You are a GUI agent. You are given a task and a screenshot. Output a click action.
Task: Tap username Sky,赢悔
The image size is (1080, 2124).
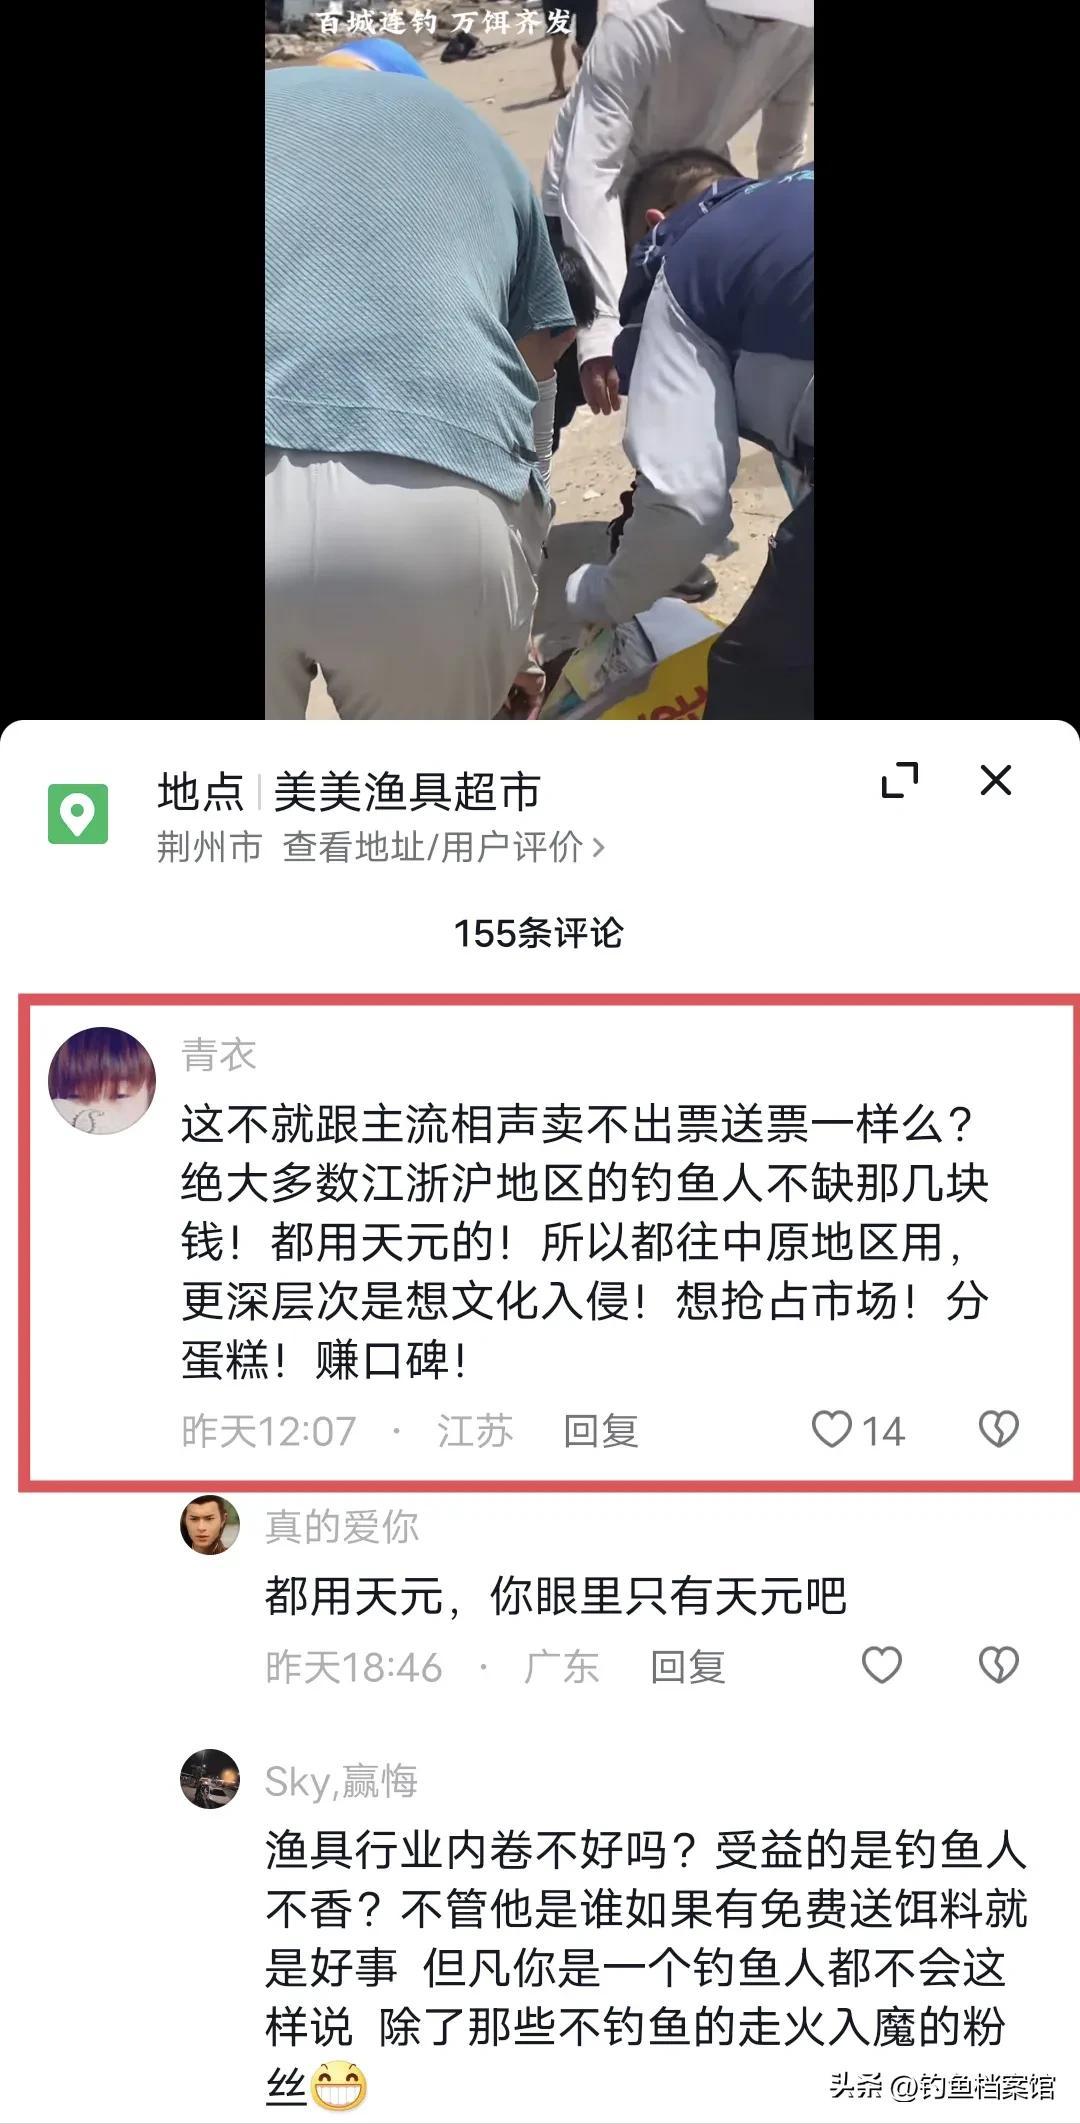pos(341,1781)
